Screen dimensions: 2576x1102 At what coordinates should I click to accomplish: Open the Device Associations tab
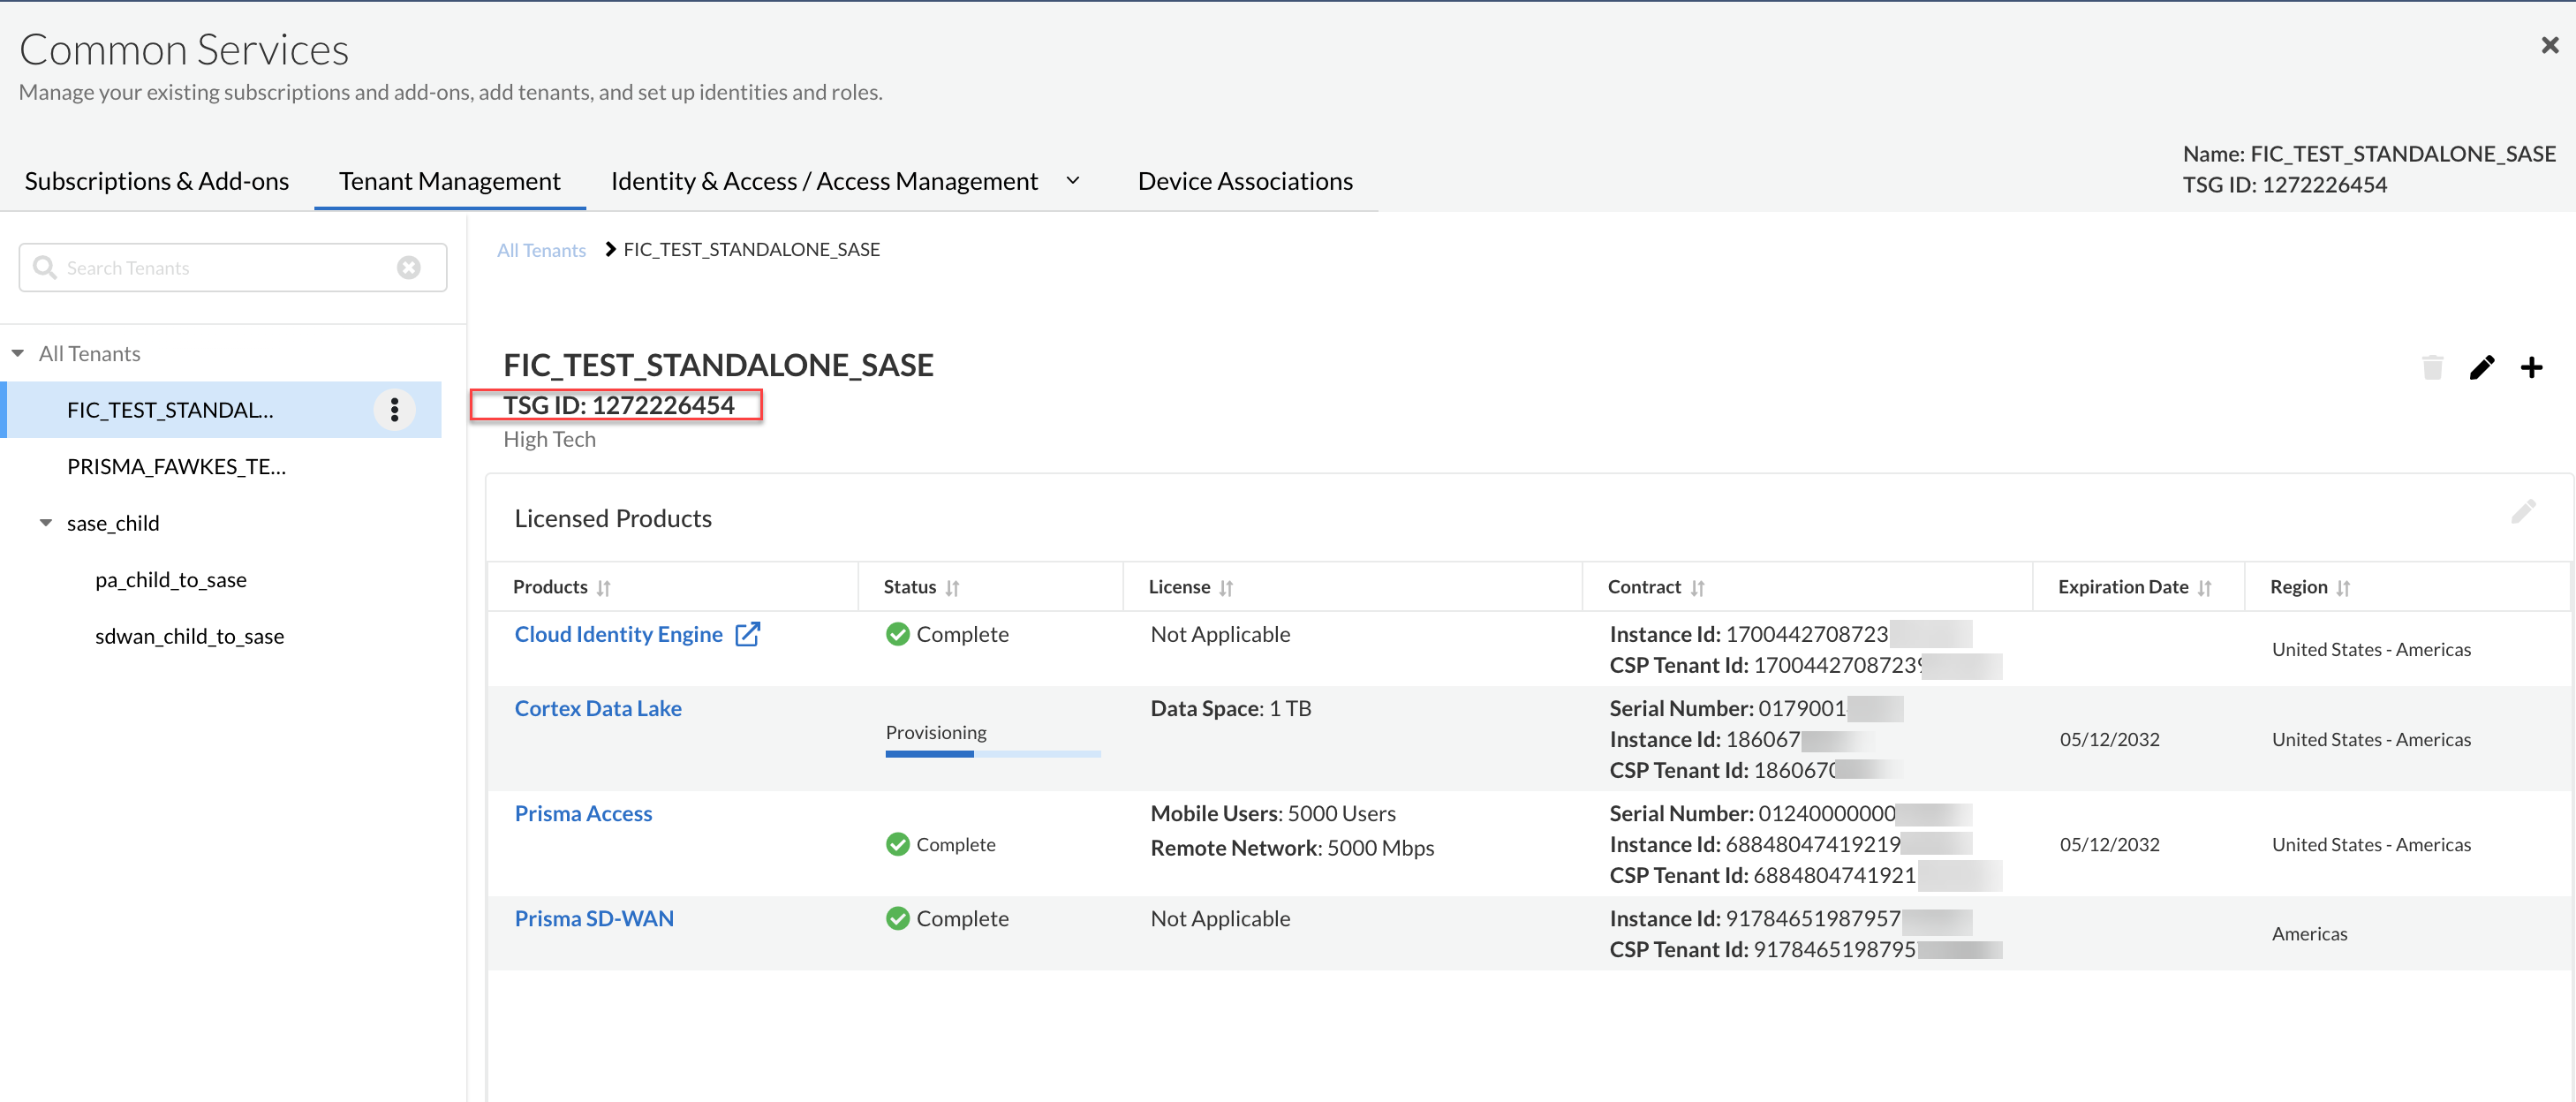[1244, 181]
